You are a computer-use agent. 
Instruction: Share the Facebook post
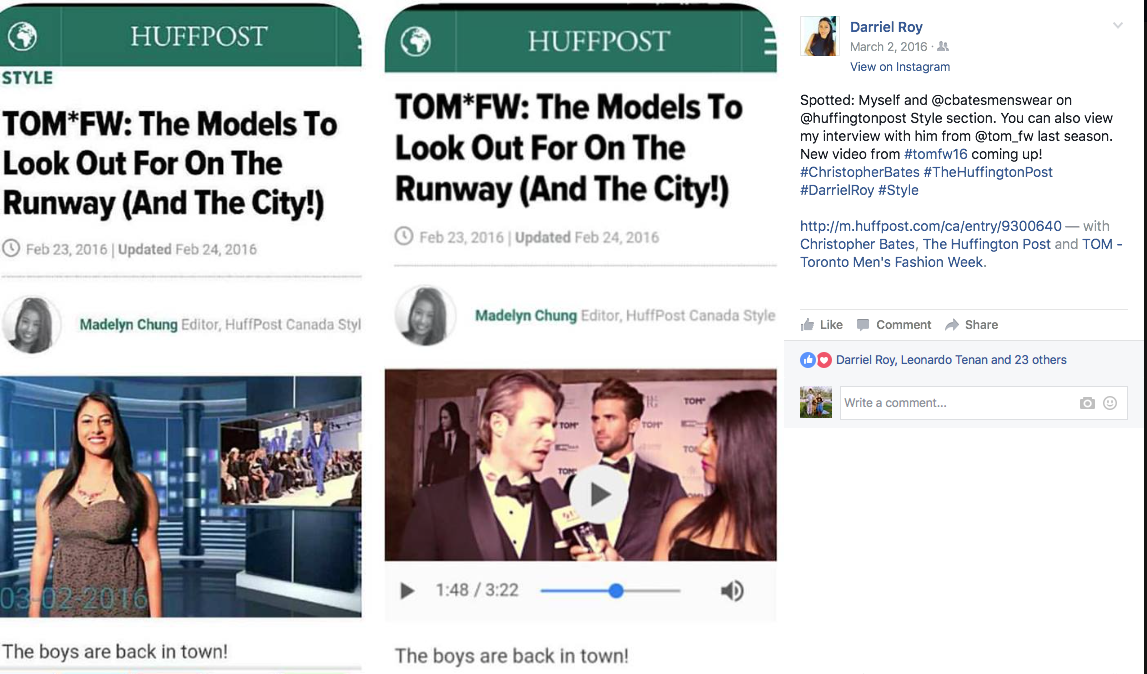point(971,325)
